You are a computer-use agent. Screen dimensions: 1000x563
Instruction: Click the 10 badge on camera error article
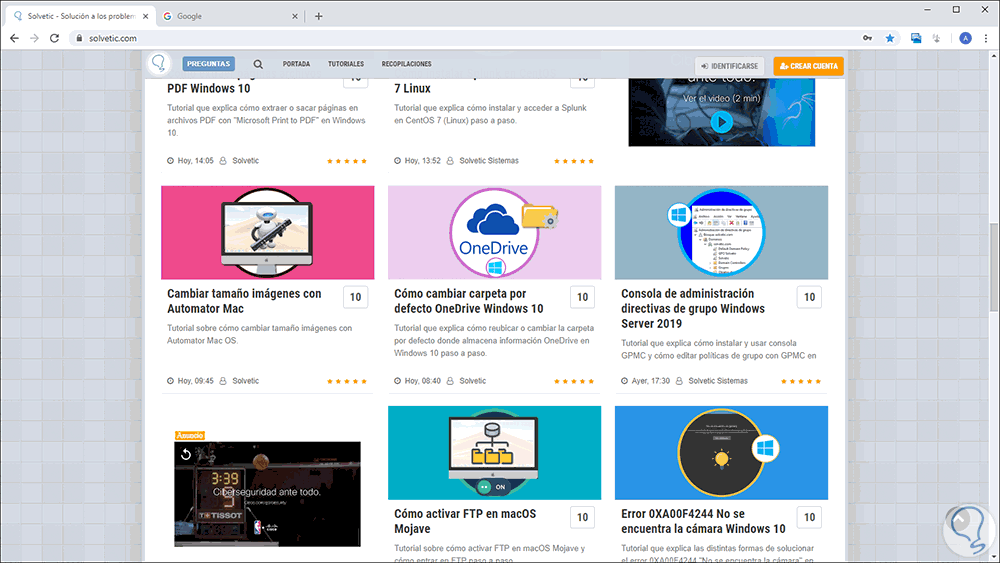pos(809,517)
